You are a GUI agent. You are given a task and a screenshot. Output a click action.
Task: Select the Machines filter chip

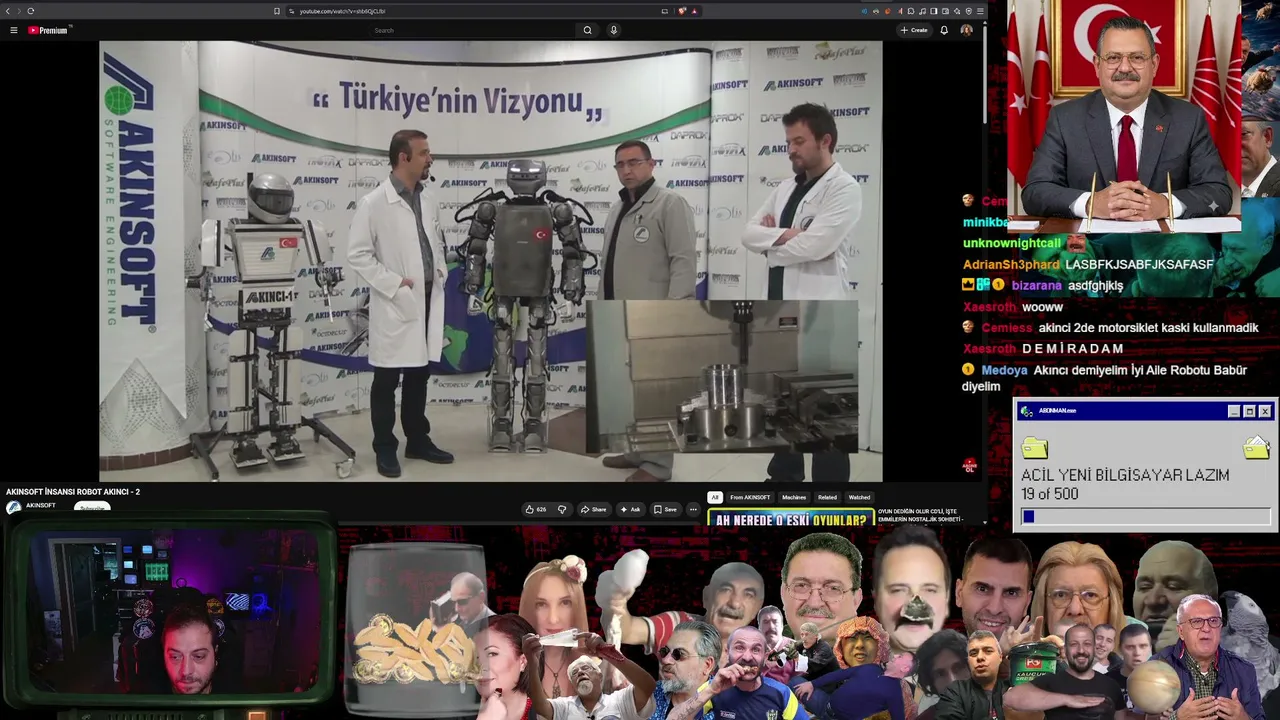point(794,497)
